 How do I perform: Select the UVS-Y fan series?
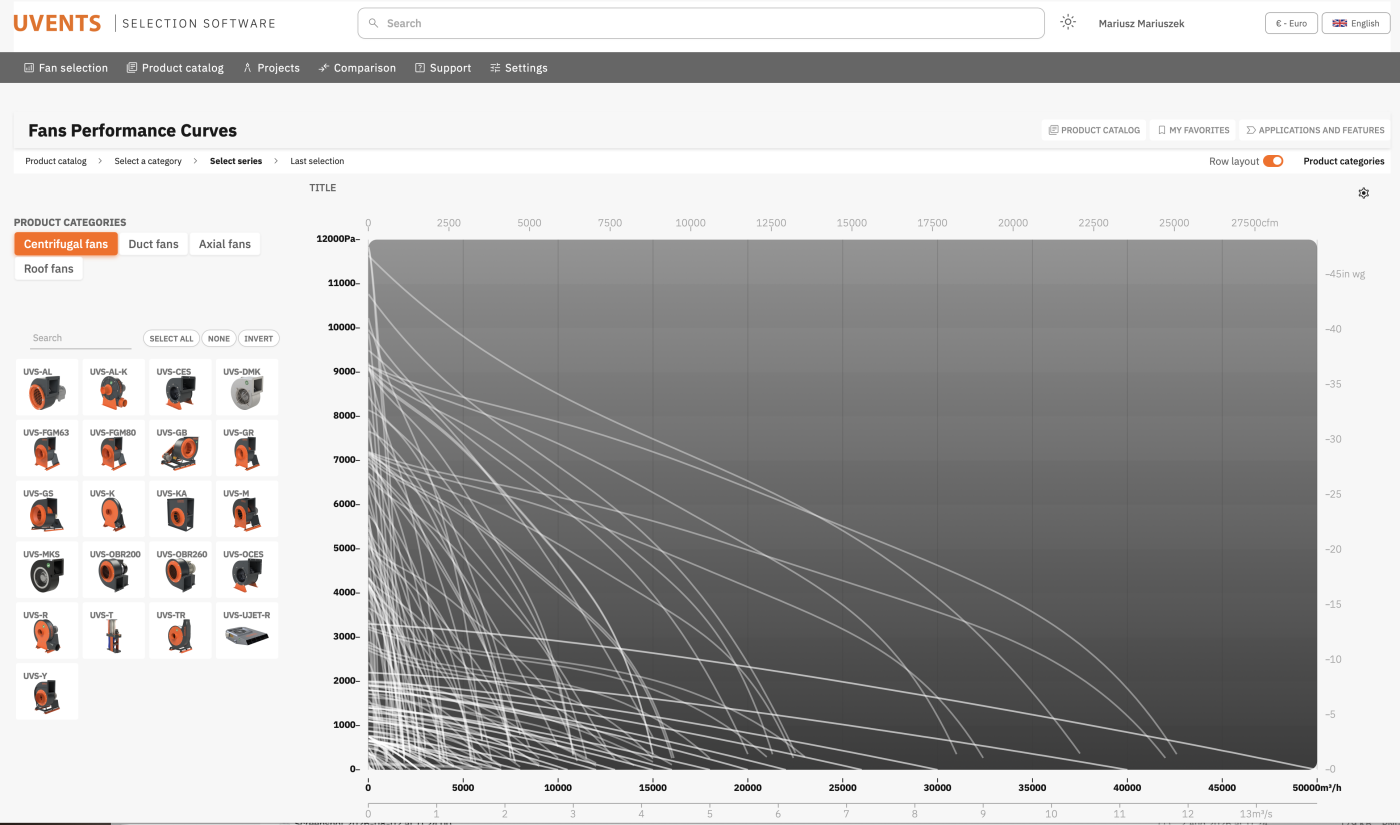coord(47,691)
